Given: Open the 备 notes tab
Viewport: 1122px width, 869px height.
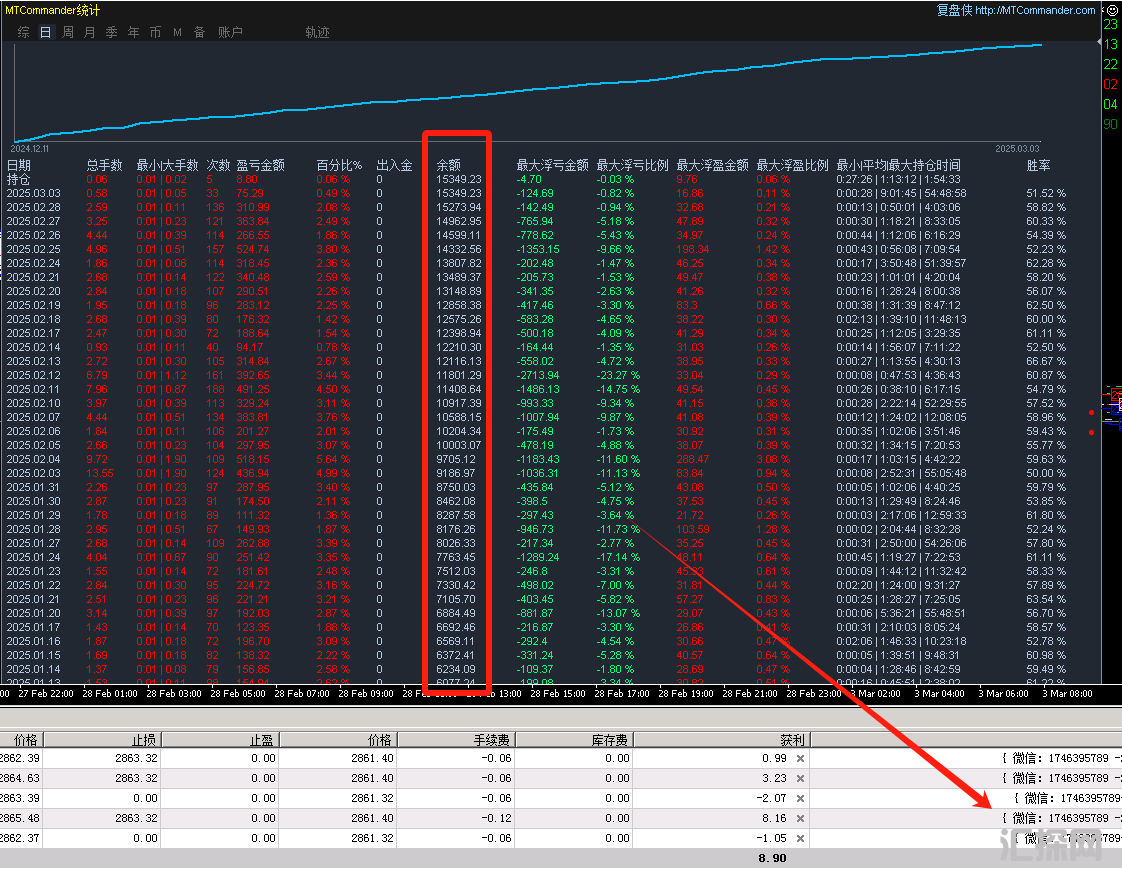Looking at the screenshot, I should (x=200, y=32).
